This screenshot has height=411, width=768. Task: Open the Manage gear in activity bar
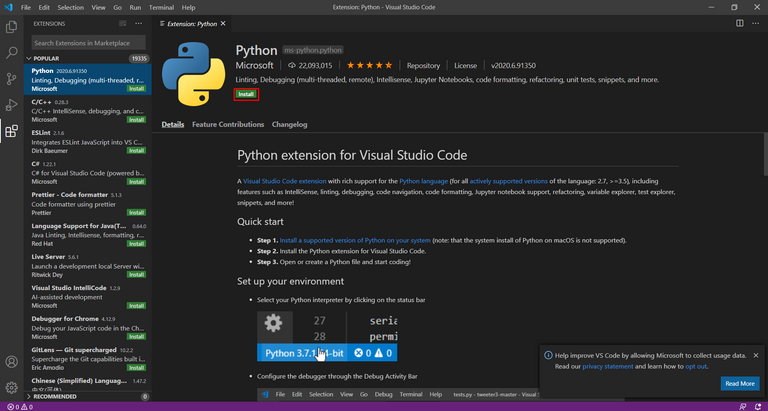(11, 387)
